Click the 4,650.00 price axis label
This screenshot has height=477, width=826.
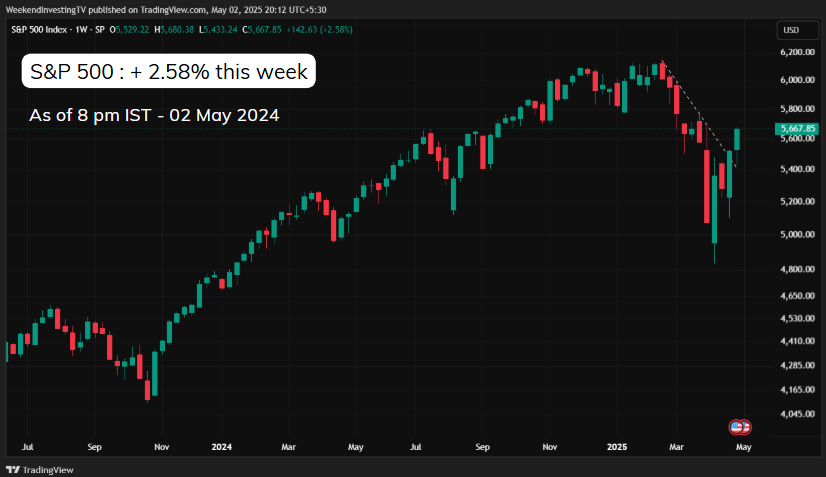click(798, 296)
